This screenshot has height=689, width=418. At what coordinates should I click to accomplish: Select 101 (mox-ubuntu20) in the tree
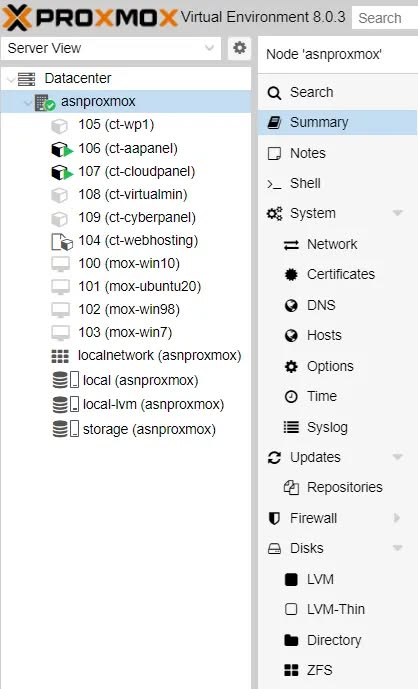126,286
